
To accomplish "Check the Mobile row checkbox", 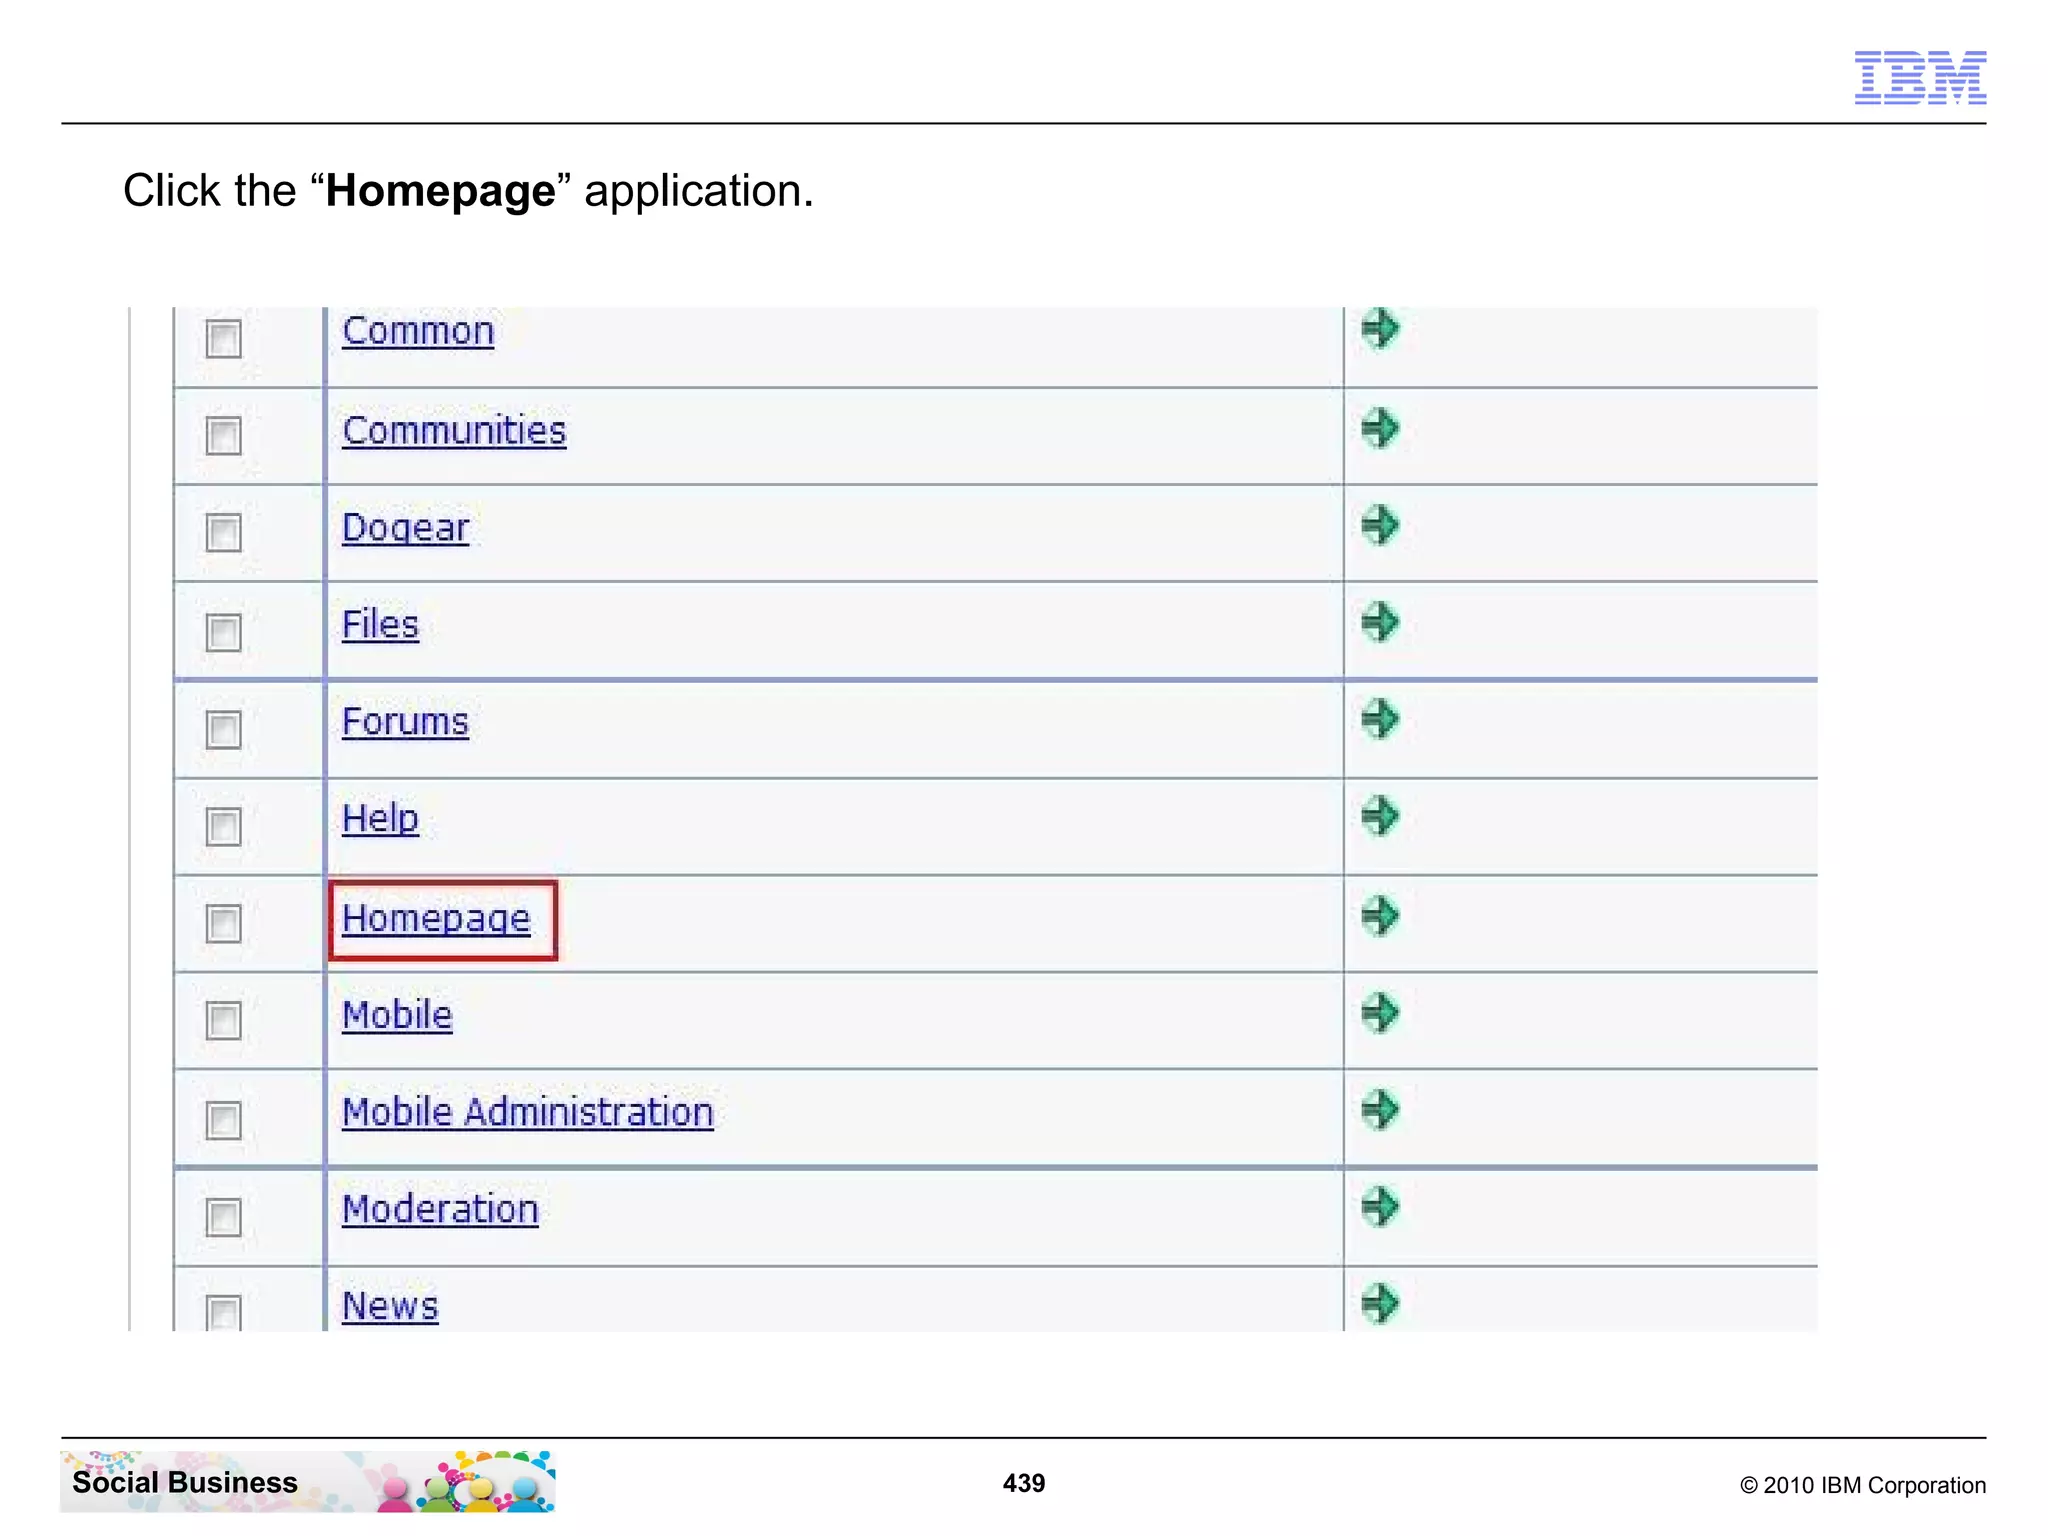I will (223, 1020).
